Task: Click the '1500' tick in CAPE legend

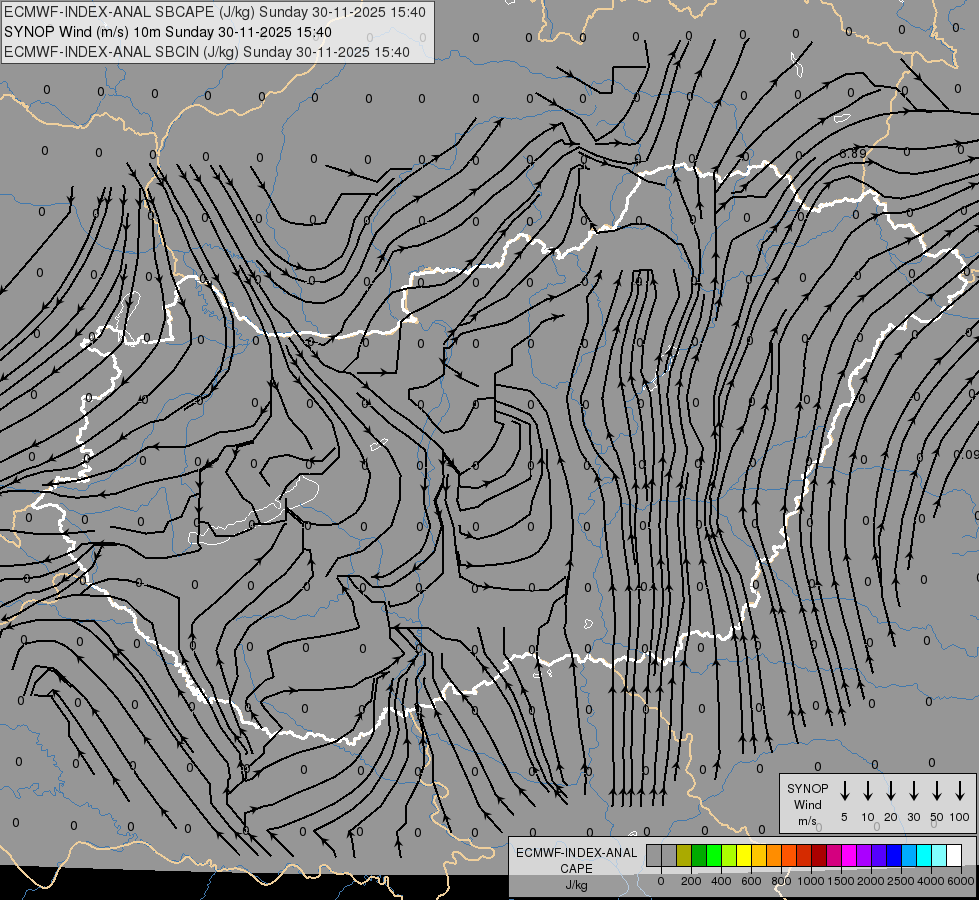Action: [841, 881]
